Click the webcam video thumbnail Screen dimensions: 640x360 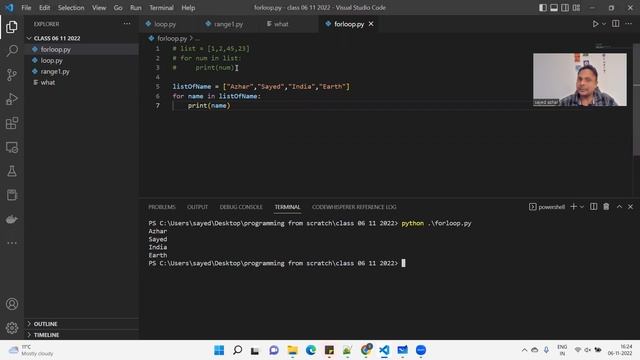(x=580, y=80)
